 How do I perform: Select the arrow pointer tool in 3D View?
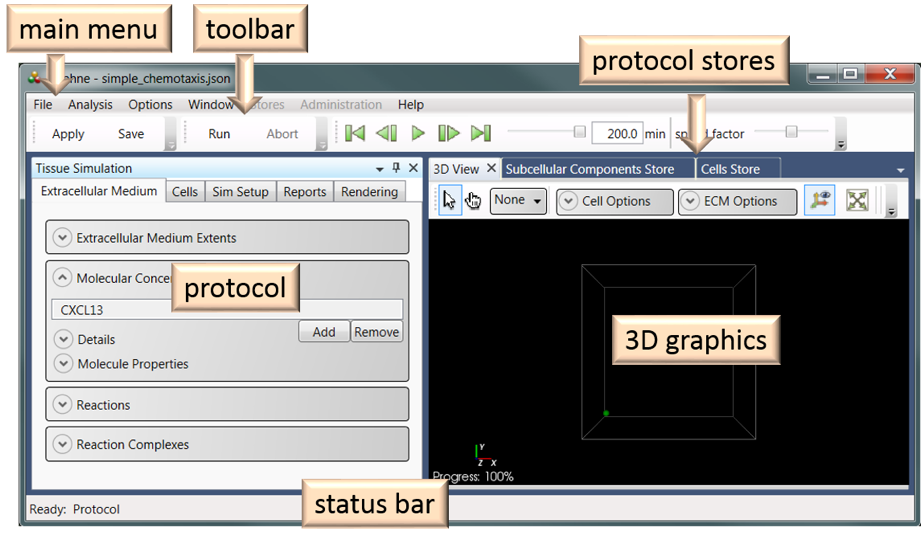tap(450, 201)
